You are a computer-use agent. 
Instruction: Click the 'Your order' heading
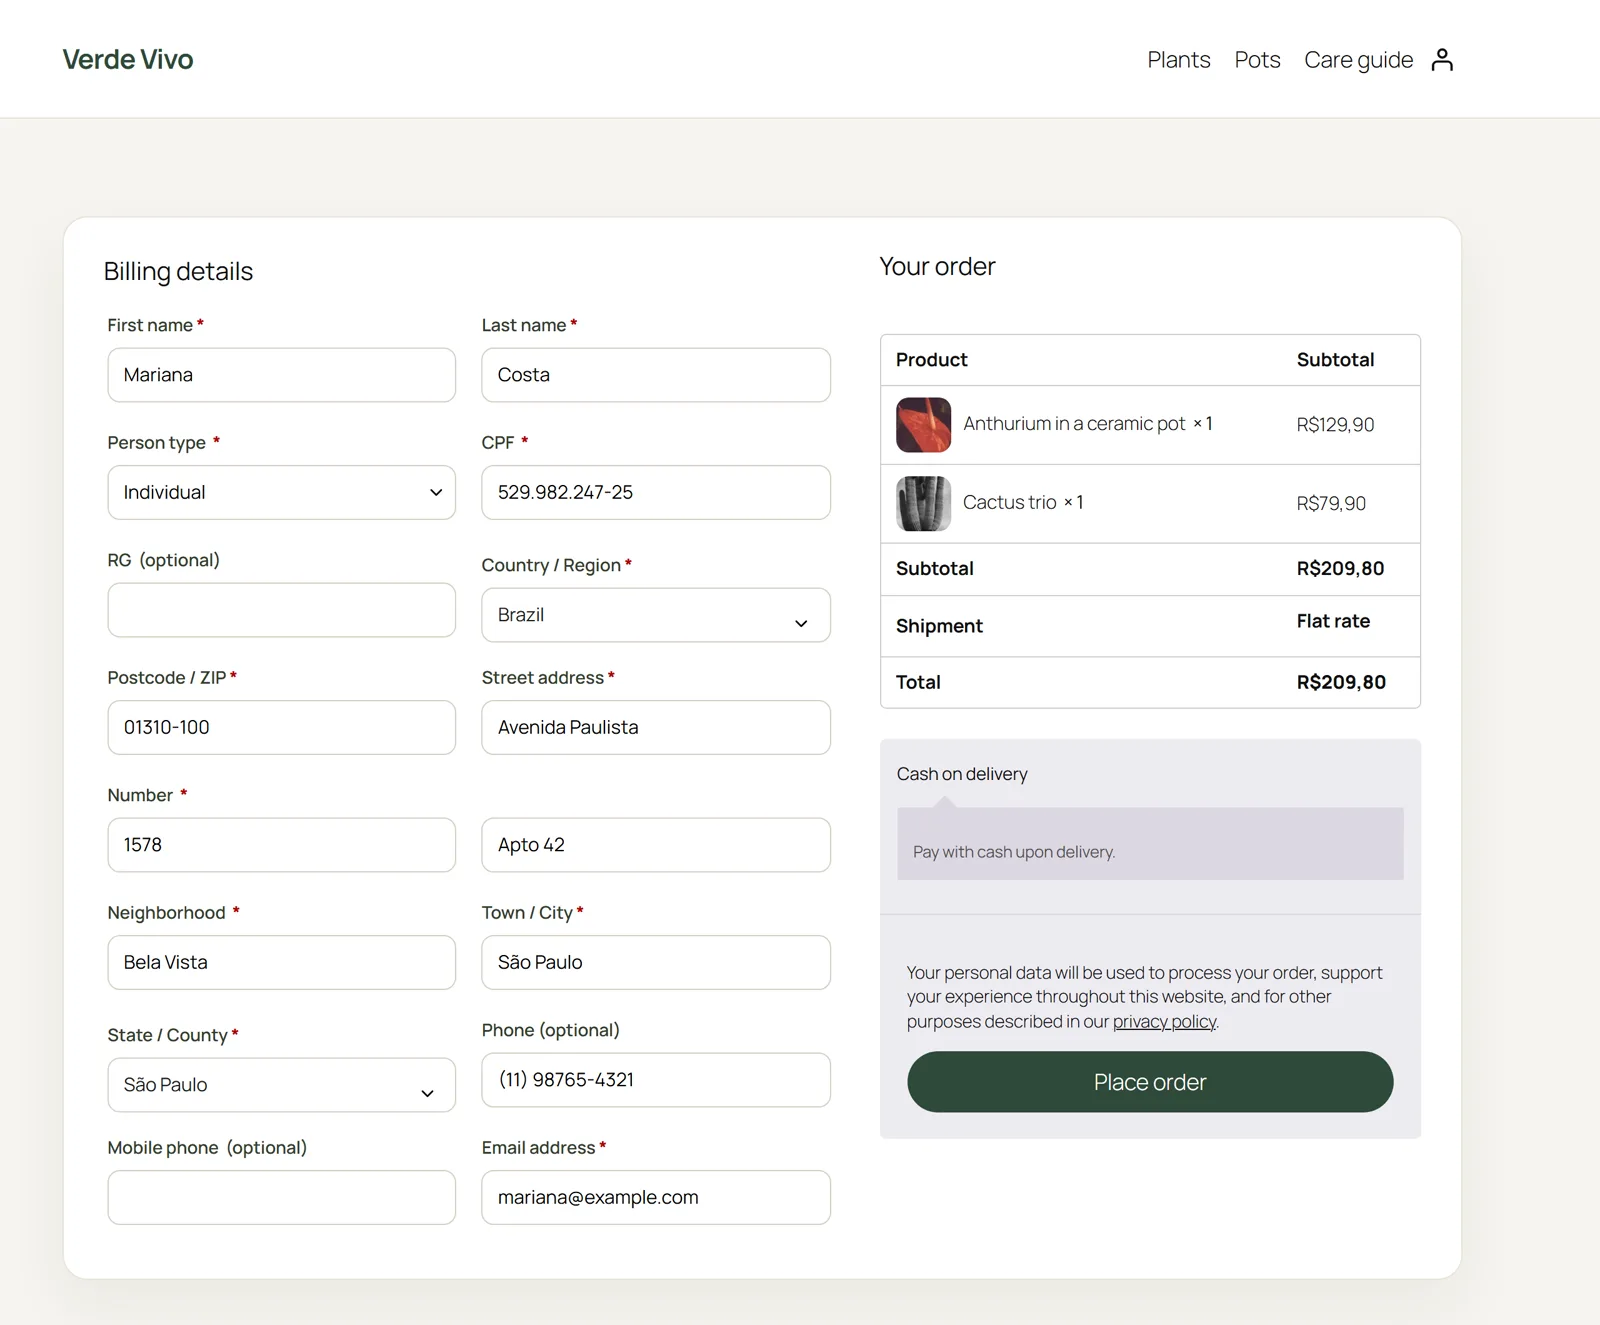click(937, 266)
